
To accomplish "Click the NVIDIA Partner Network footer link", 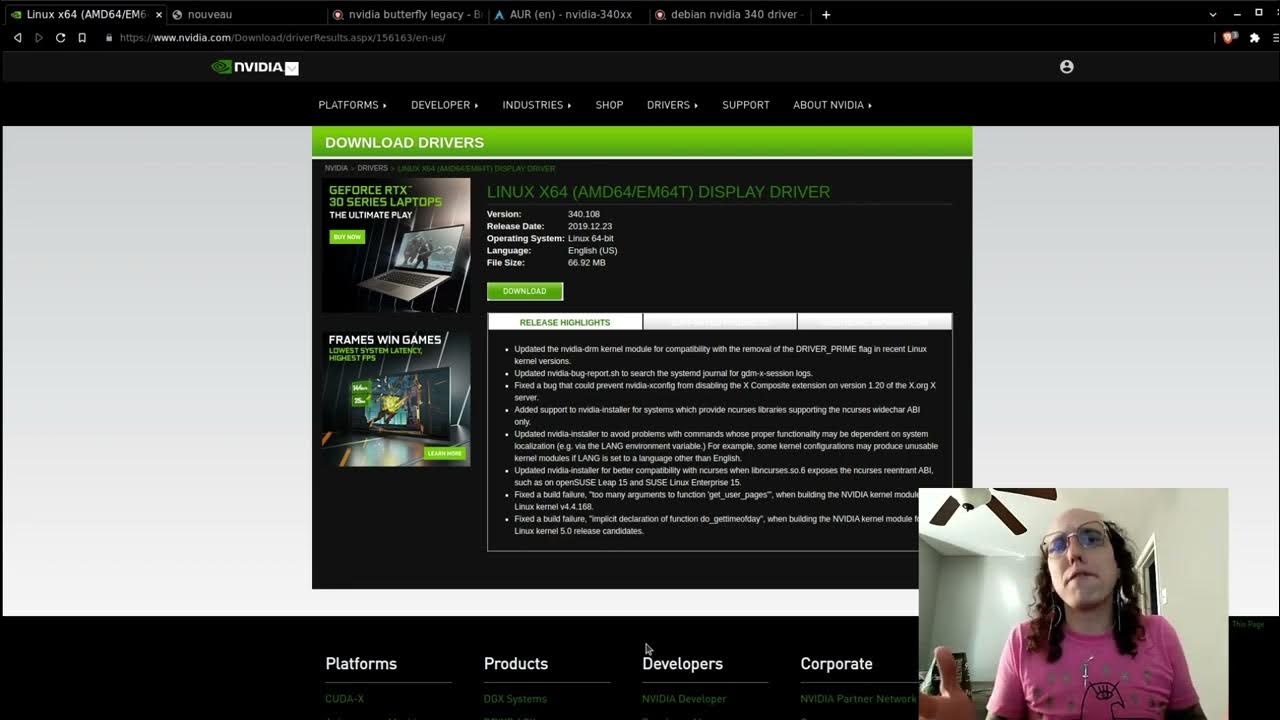I will [858, 699].
